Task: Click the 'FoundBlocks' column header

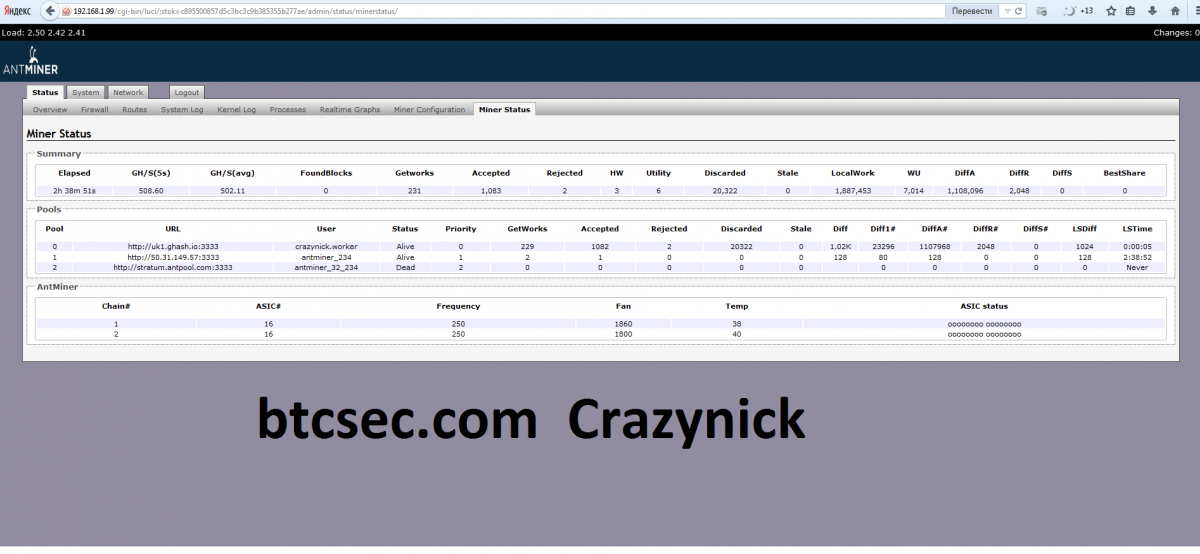Action: click(325, 173)
